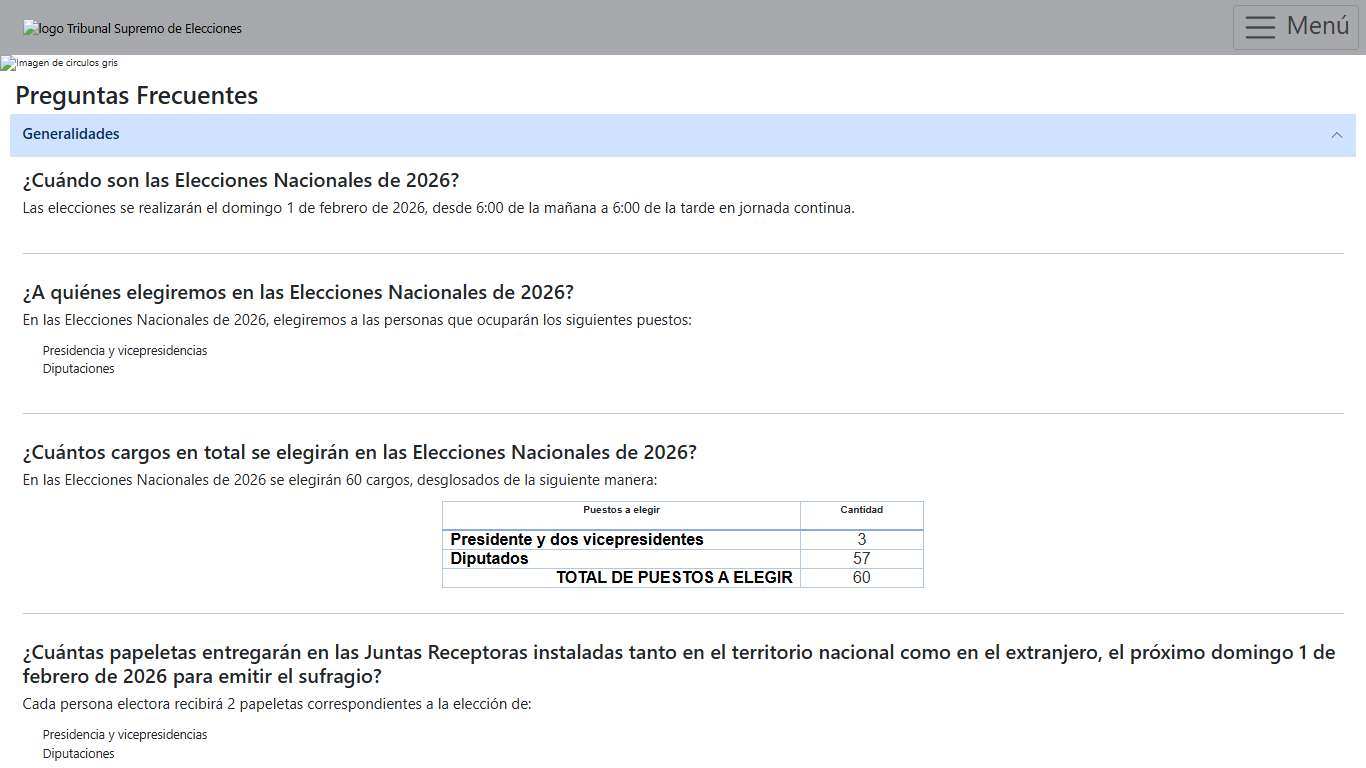Click the TOTAL DE PUESTOS A ELEGIR cell
The height and width of the screenshot is (768, 1366).
coord(675,578)
